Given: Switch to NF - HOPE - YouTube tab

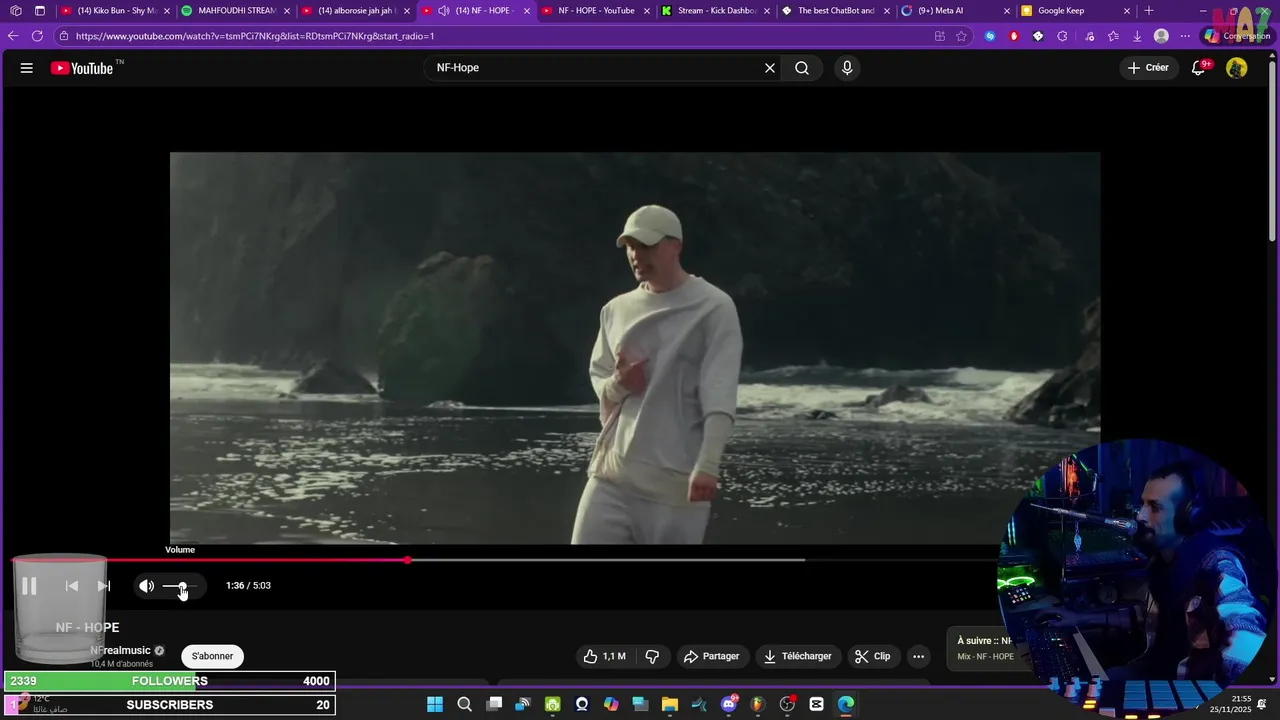Looking at the screenshot, I should tap(595, 11).
